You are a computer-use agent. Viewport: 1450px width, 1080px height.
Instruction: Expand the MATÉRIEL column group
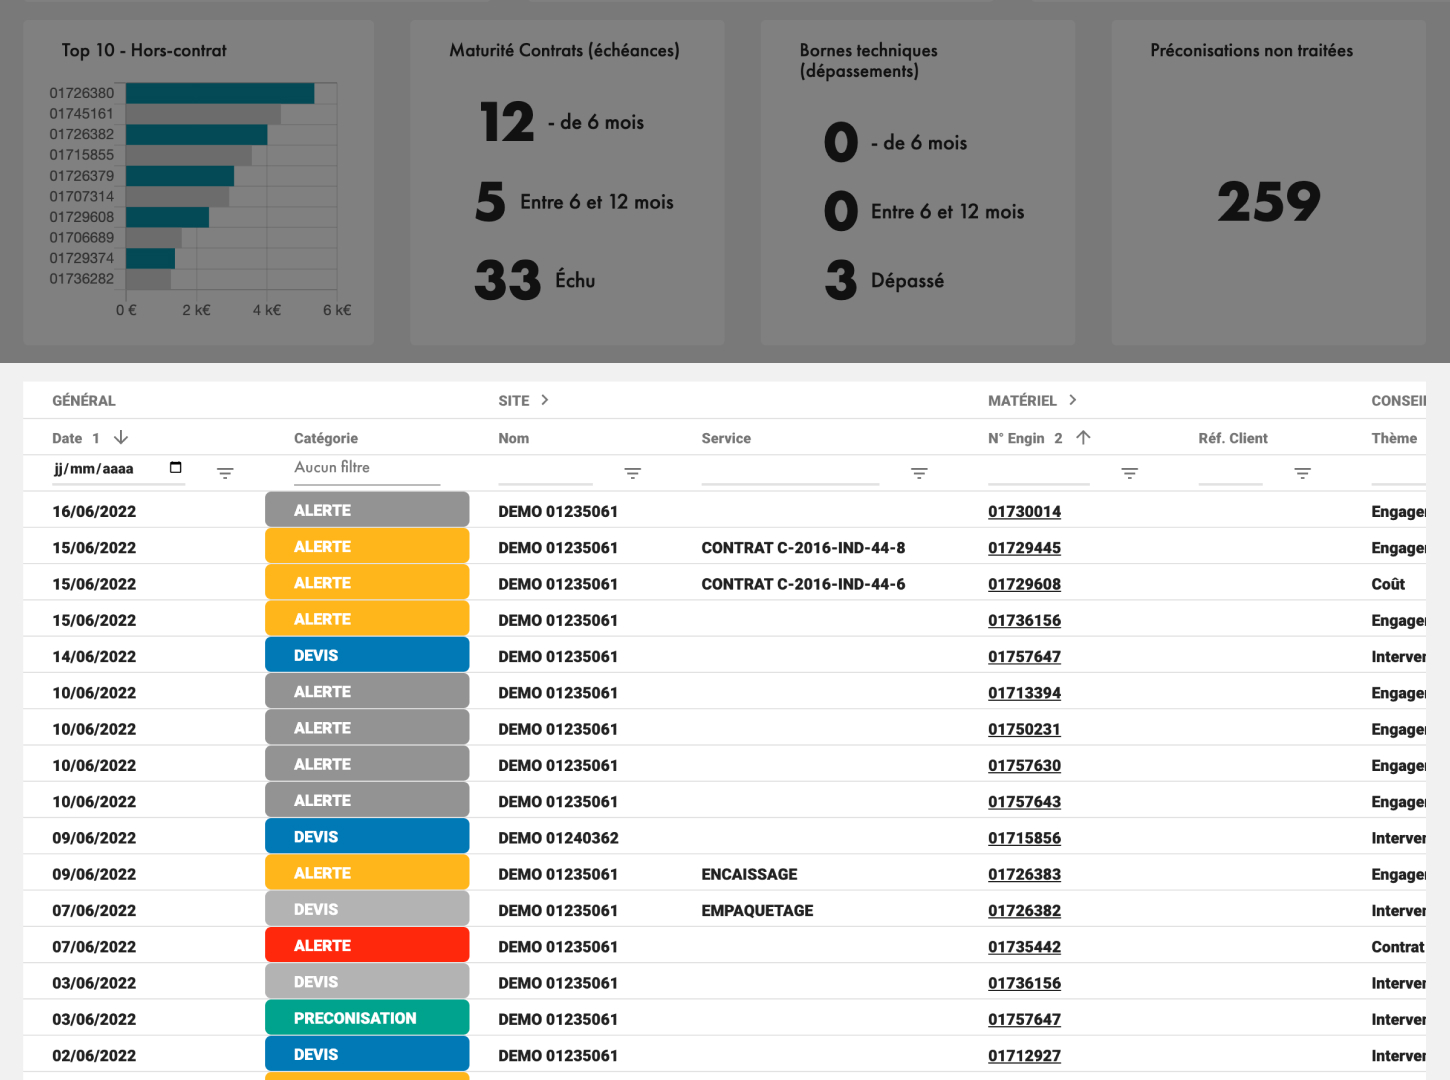[1072, 400]
